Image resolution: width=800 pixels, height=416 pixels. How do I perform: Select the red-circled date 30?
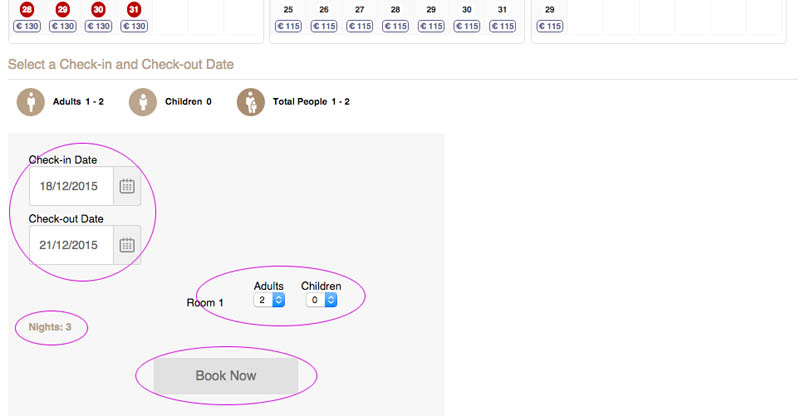[x=98, y=9]
